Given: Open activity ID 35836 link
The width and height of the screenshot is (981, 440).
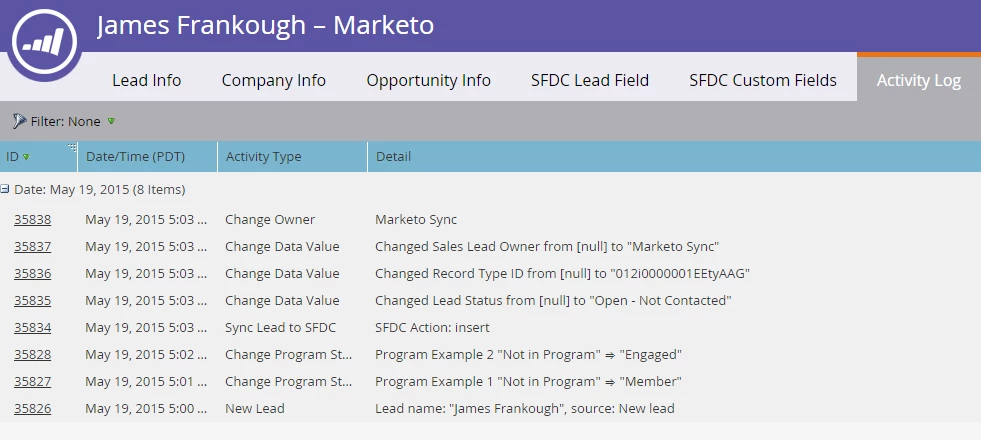Looking at the screenshot, I should click(33, 274).
